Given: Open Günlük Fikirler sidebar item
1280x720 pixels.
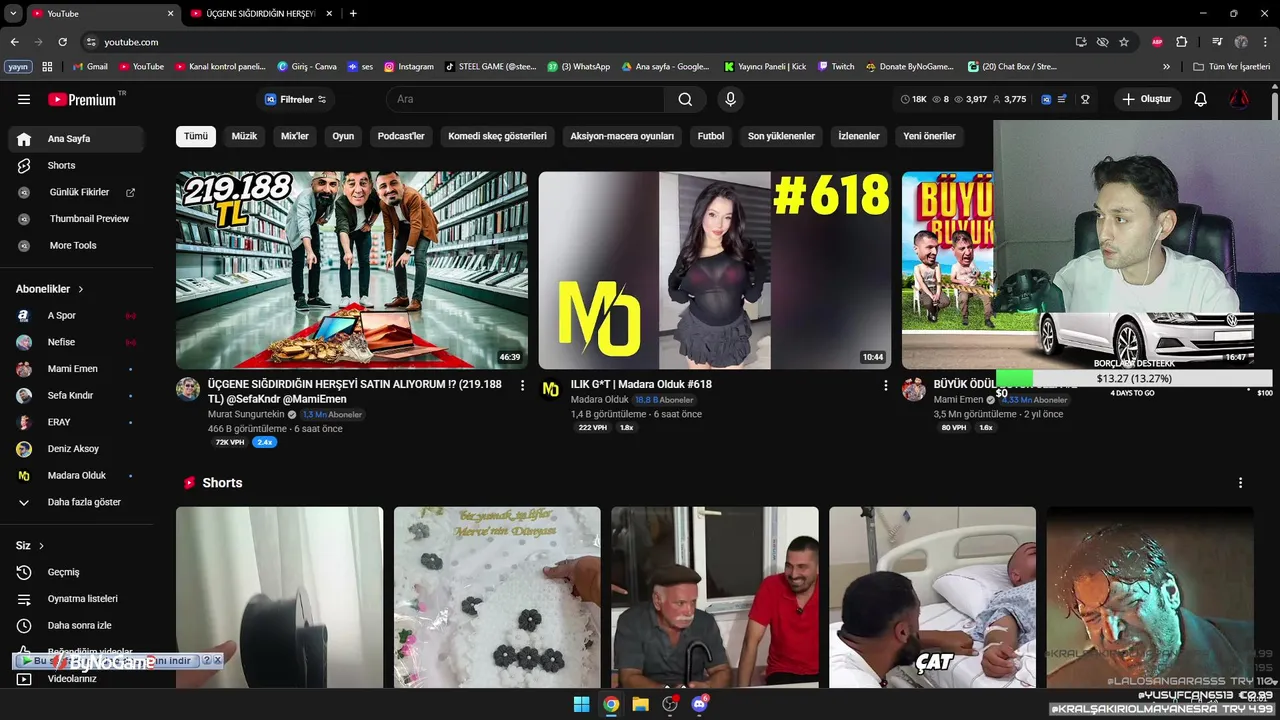Looking at the screenshot, I should pyautogui.click(x=76, y=192).
